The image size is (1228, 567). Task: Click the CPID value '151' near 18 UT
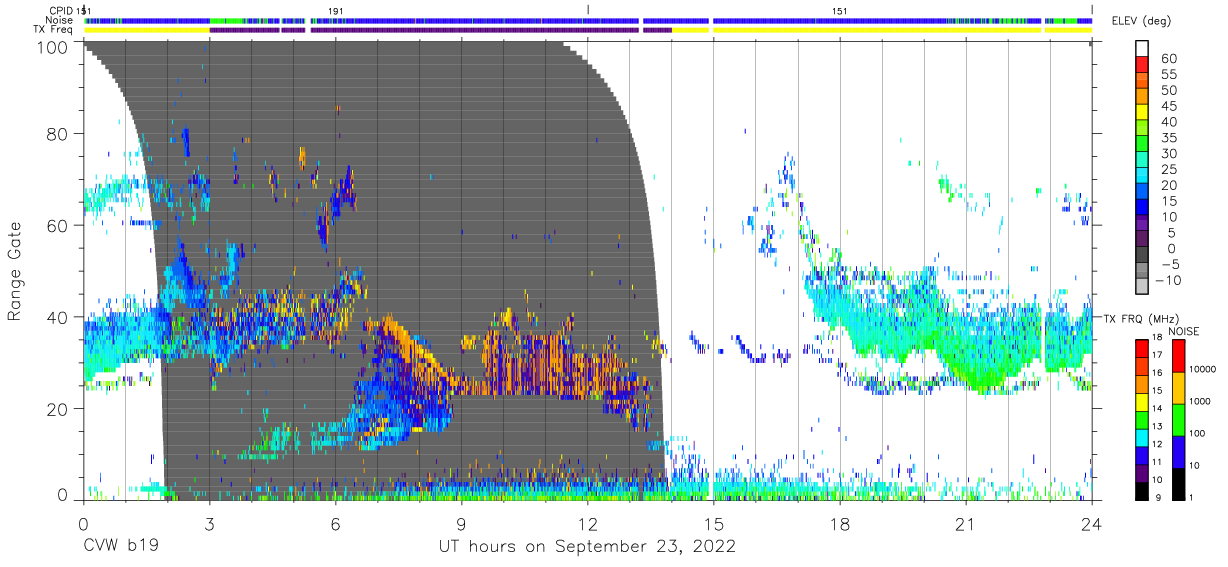click(x=840, y=10)
